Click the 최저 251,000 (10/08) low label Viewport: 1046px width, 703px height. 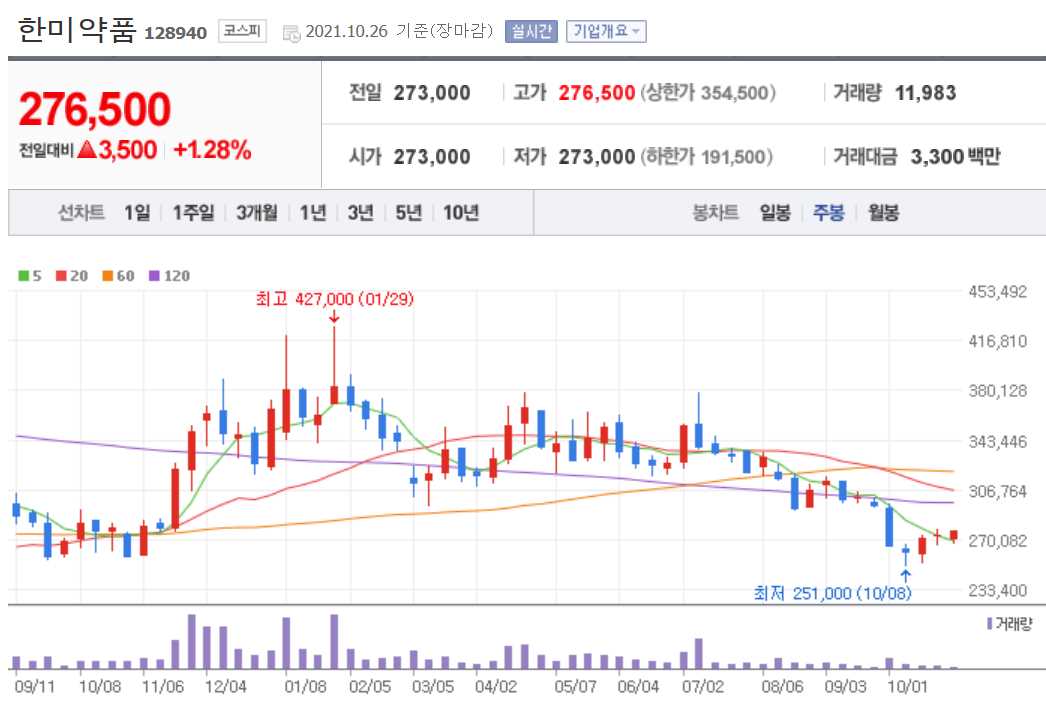tap(832, 593)
